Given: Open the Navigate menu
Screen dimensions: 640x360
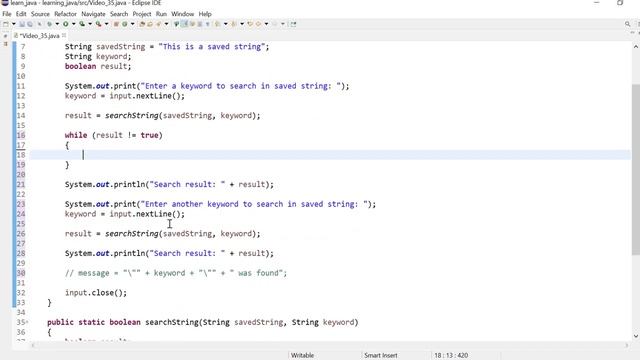Looking at the screenshot, I should (93, 14).
